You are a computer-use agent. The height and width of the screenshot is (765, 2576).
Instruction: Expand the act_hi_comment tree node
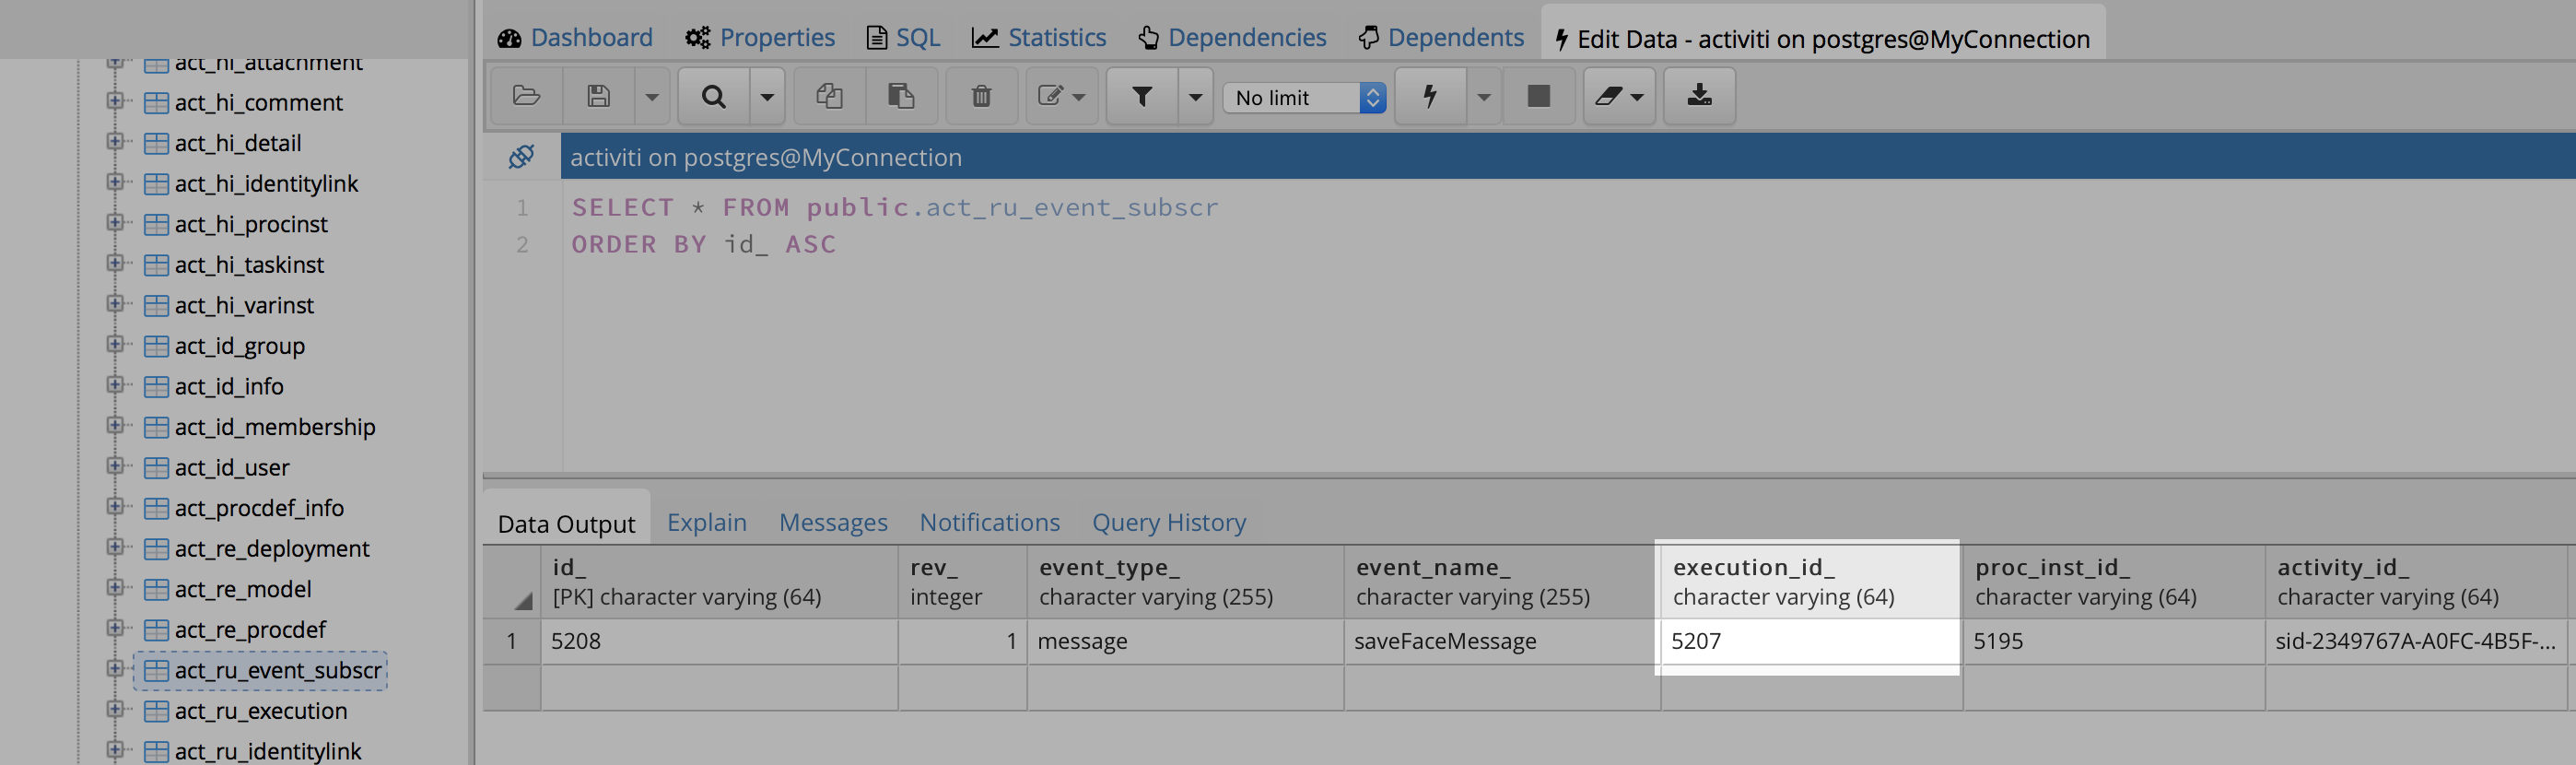(115, 101)
